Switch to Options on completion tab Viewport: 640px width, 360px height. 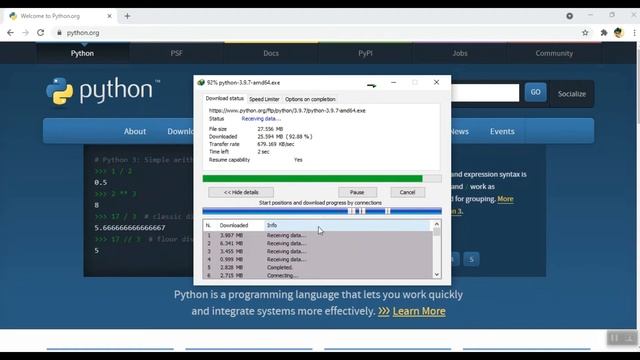point(310,99)
